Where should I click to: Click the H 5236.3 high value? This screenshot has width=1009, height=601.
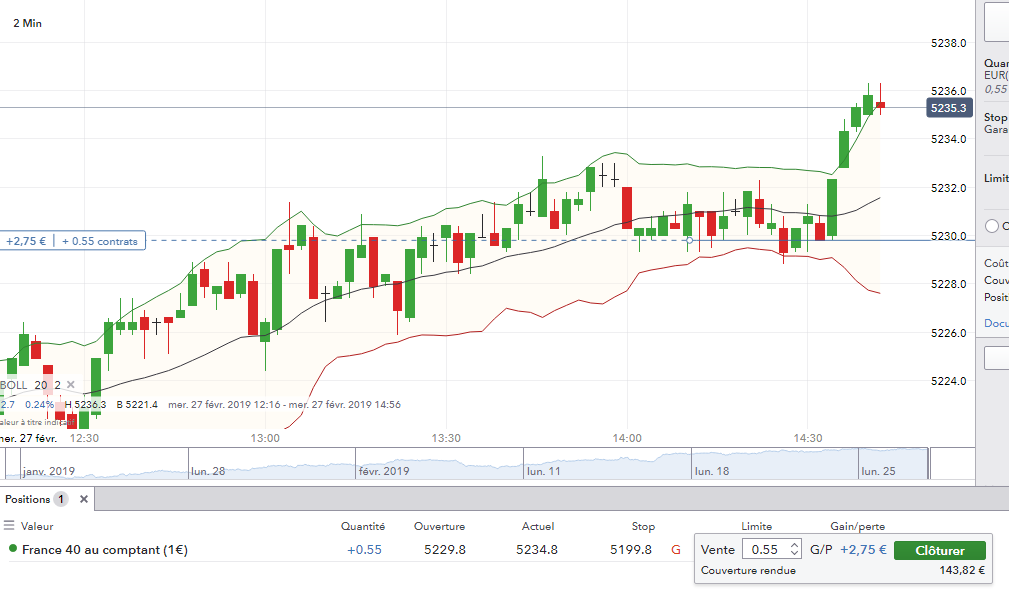86,405
